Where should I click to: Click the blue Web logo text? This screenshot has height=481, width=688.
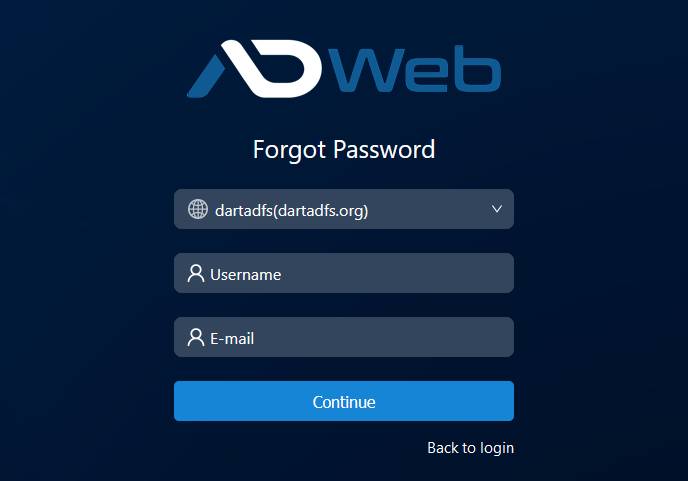[x=415, y=69]
